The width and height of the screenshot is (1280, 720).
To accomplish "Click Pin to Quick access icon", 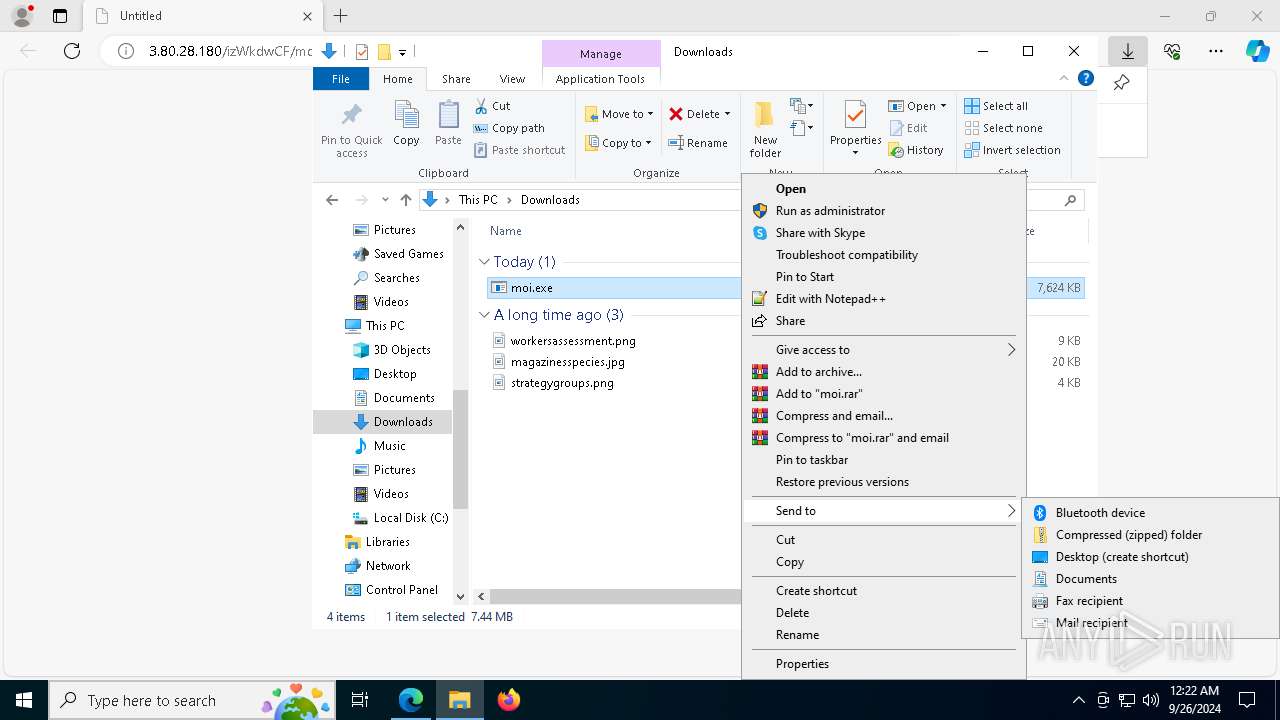I will pyautogui.click(x=351, y=128).
